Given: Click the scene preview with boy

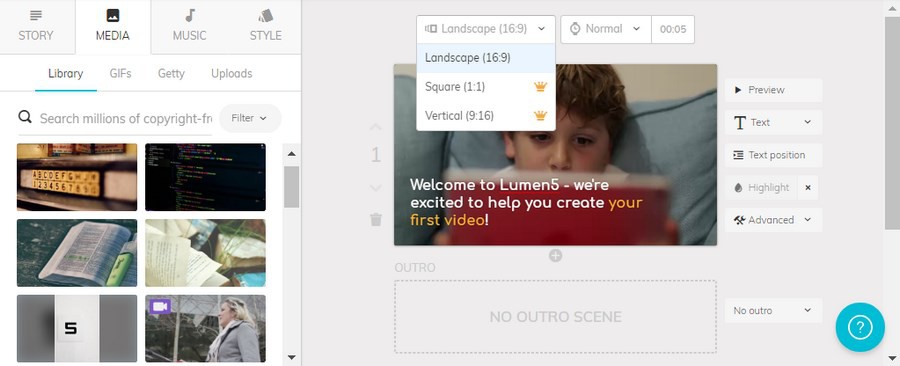Looking at the screenshot, I should pos(555,155).
